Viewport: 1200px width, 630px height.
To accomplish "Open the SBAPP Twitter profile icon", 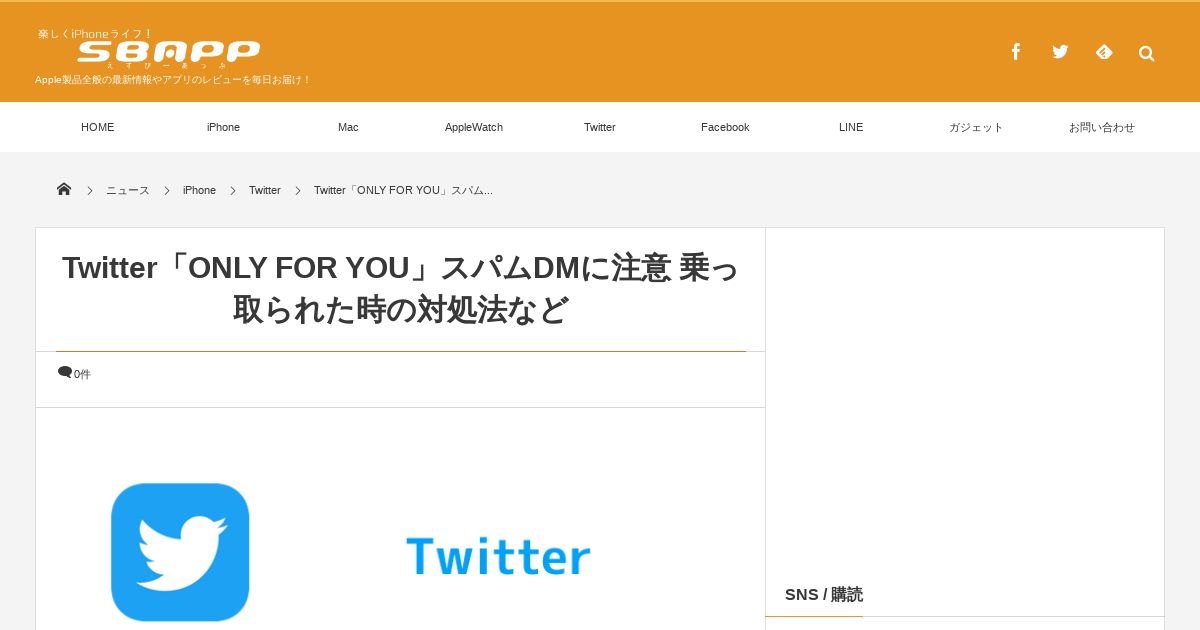I will coord(1060,52).
